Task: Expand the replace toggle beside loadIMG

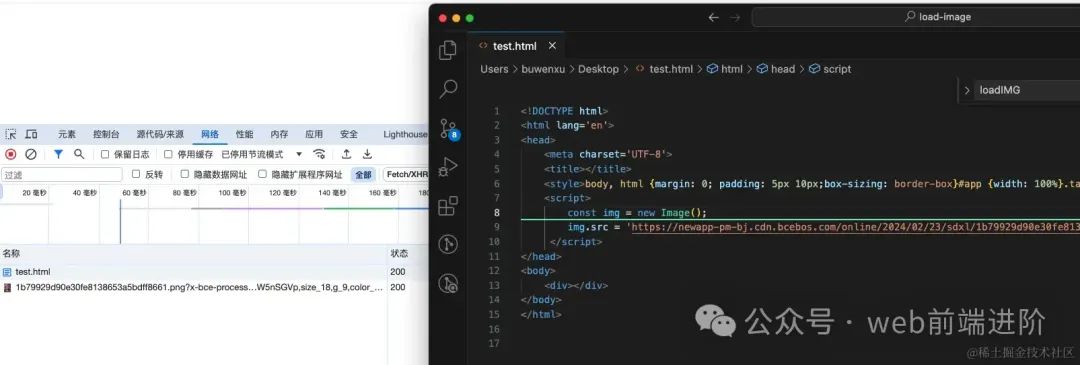Action: [966, 90]
